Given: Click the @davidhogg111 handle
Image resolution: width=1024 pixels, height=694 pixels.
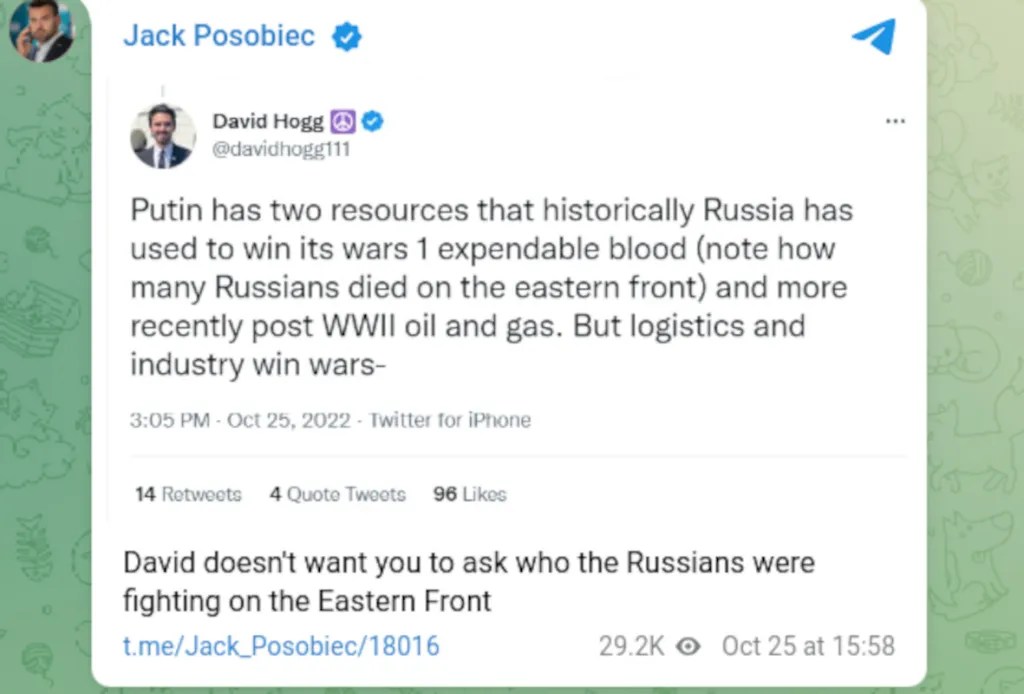Looking at the screenshot, I should (281, 149).
